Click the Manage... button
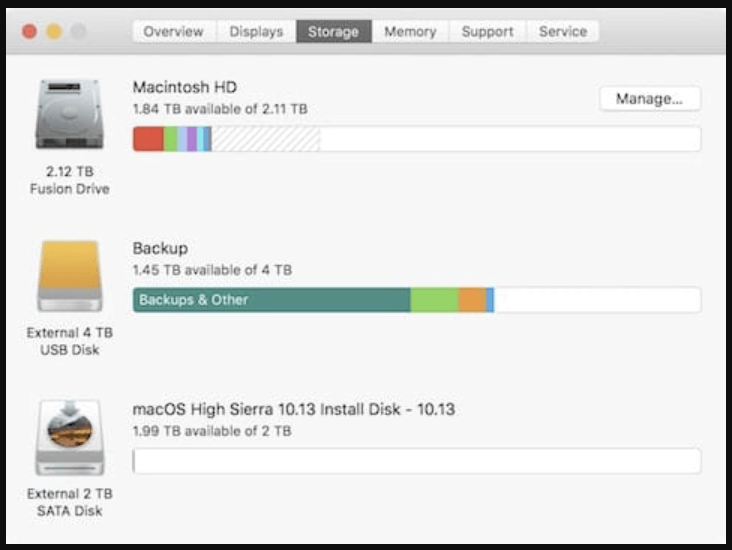732x550 pixels. (650, 98)
